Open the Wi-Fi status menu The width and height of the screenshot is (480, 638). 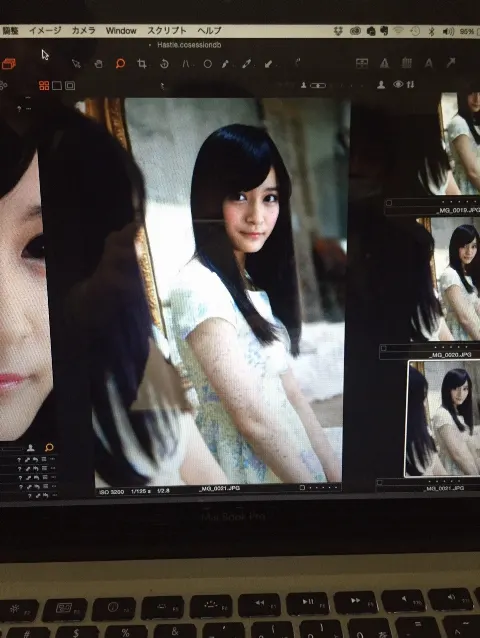pyautogui.click(x=398, y=31)
